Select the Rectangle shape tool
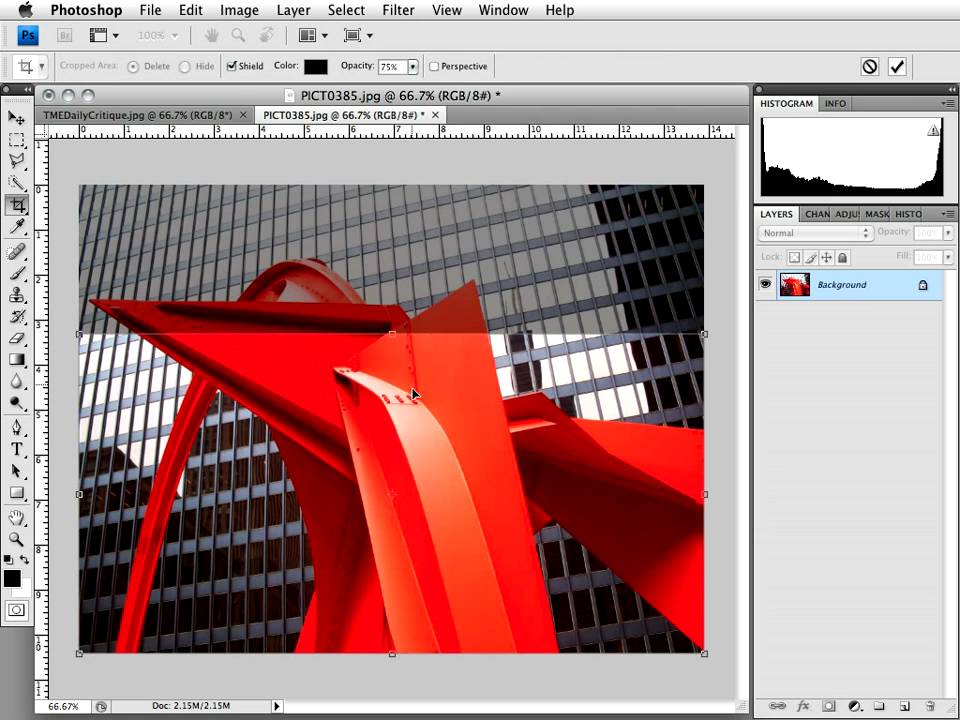 [x=17, y=493]
